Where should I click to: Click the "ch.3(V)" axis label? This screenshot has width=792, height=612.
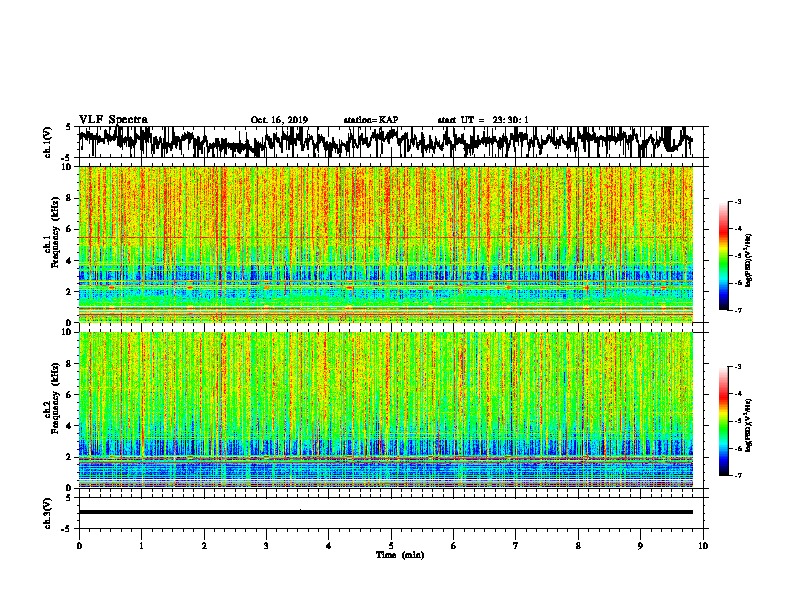click(x=47, y=513)
